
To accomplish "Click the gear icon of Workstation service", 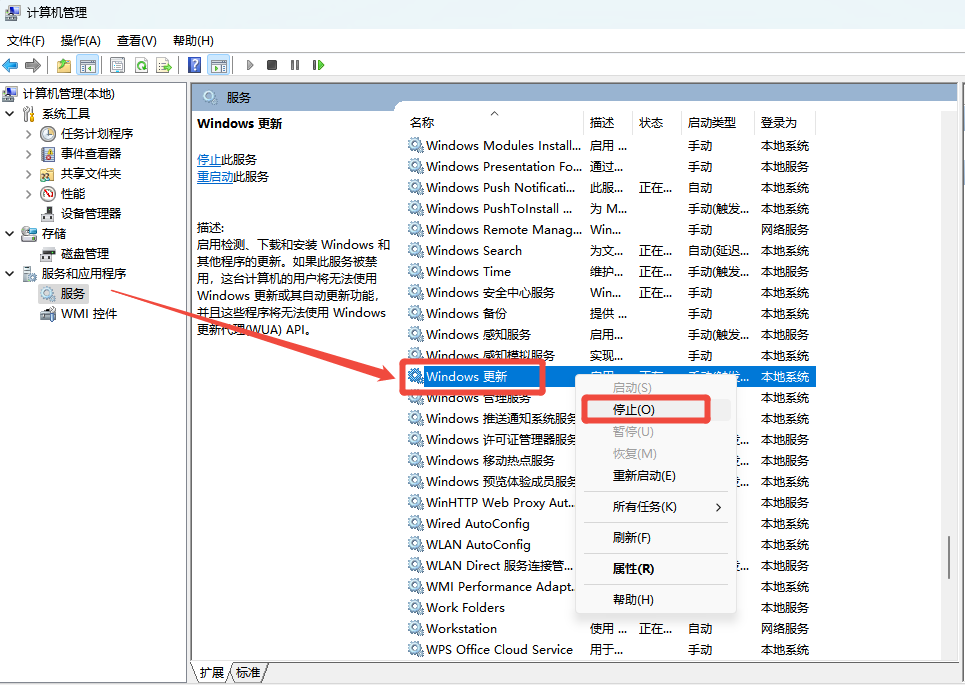I will [416, 628].
